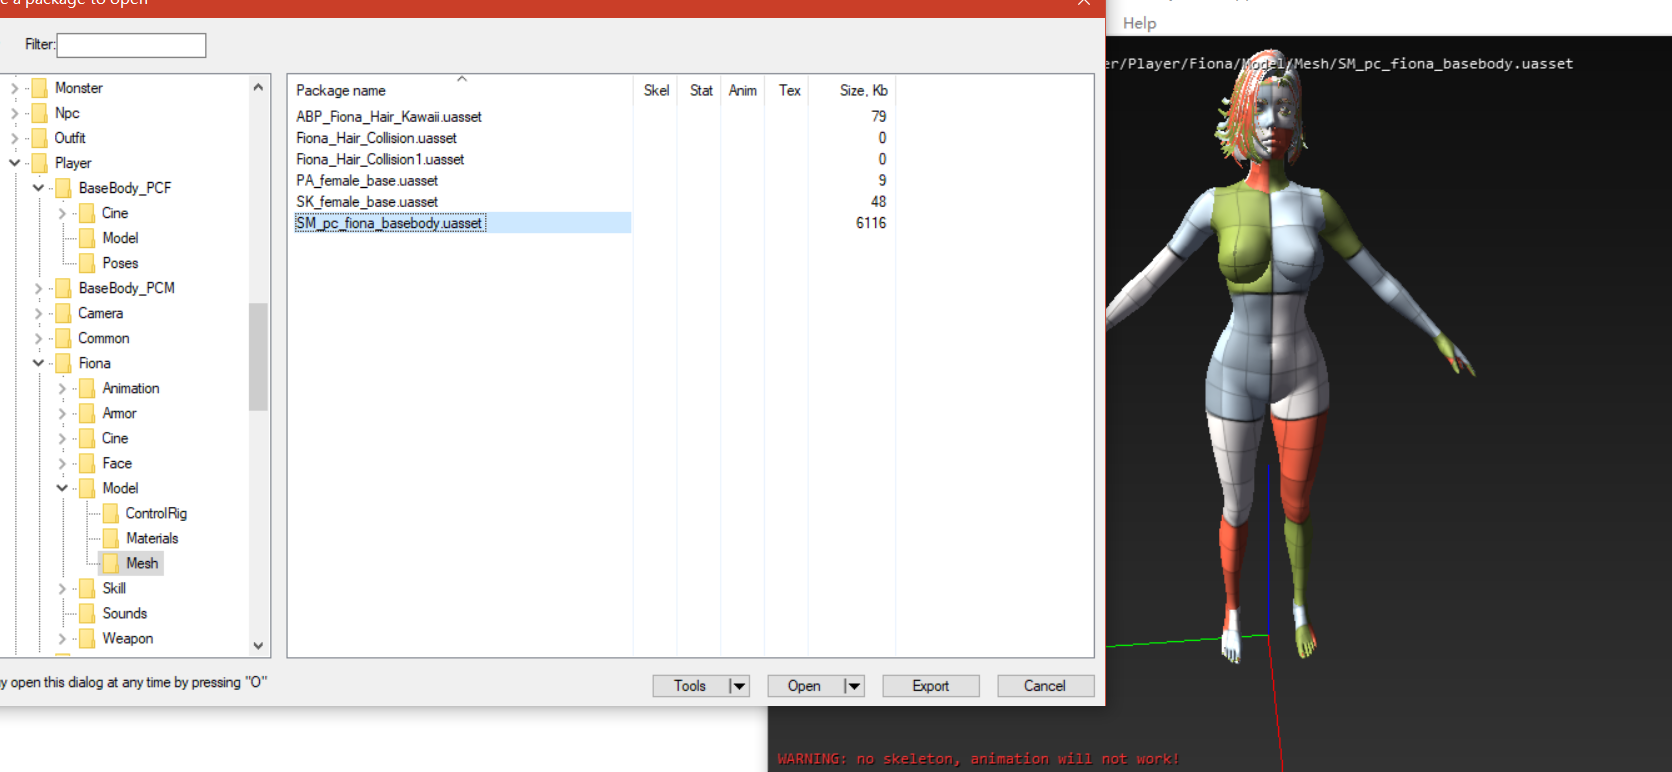Click the Sounds folder icon
The width and height of the screenshot is (1672, 772).
88,613
